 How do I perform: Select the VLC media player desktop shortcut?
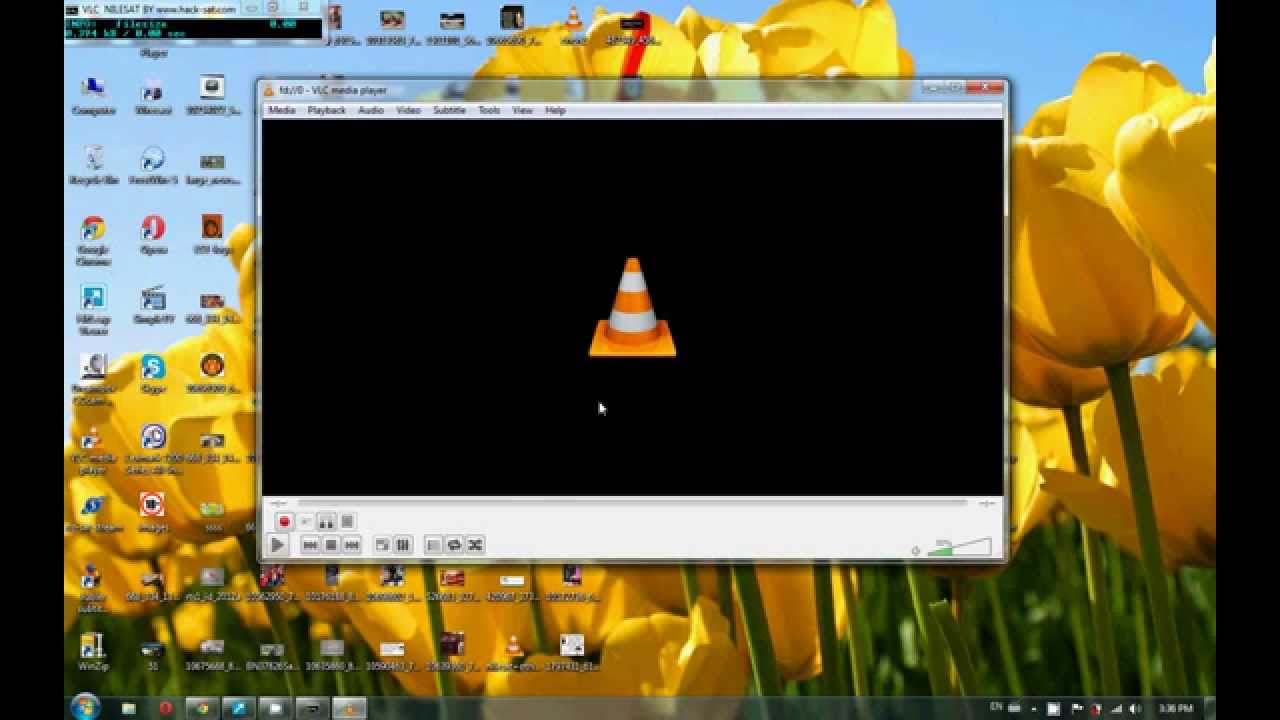point(92,450)
